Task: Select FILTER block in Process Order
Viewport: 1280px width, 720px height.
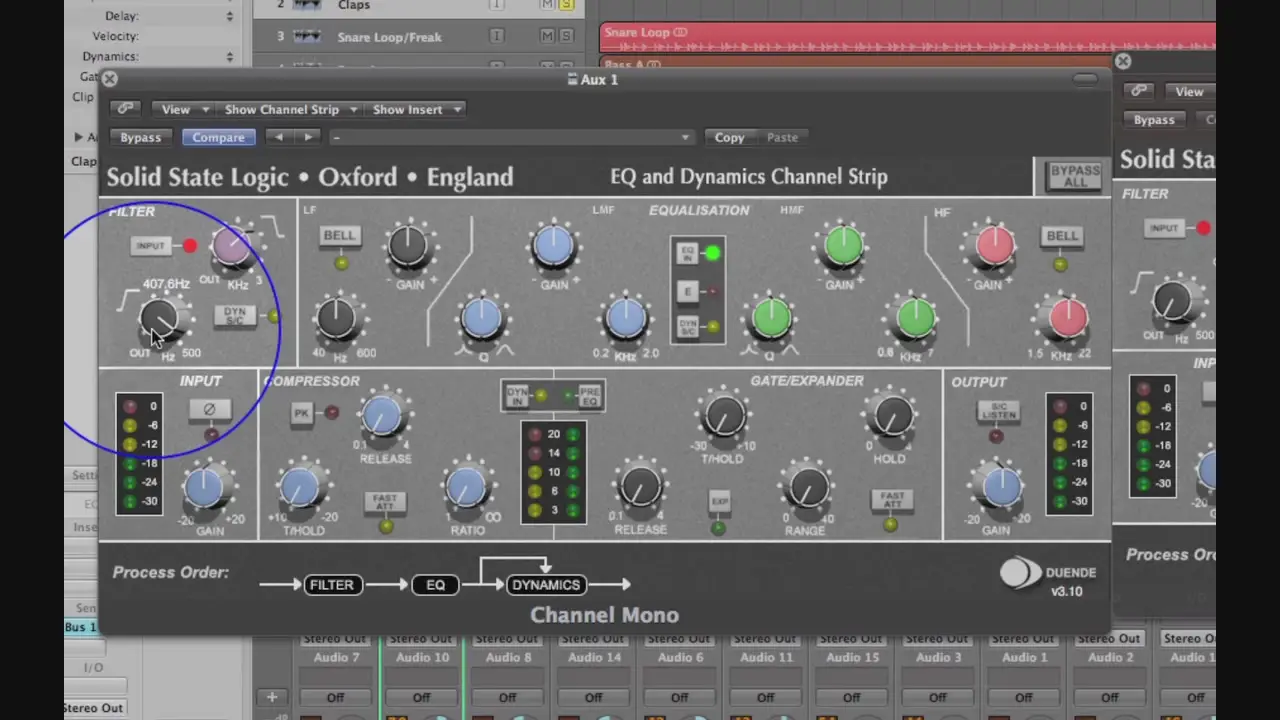Action: 331,585
